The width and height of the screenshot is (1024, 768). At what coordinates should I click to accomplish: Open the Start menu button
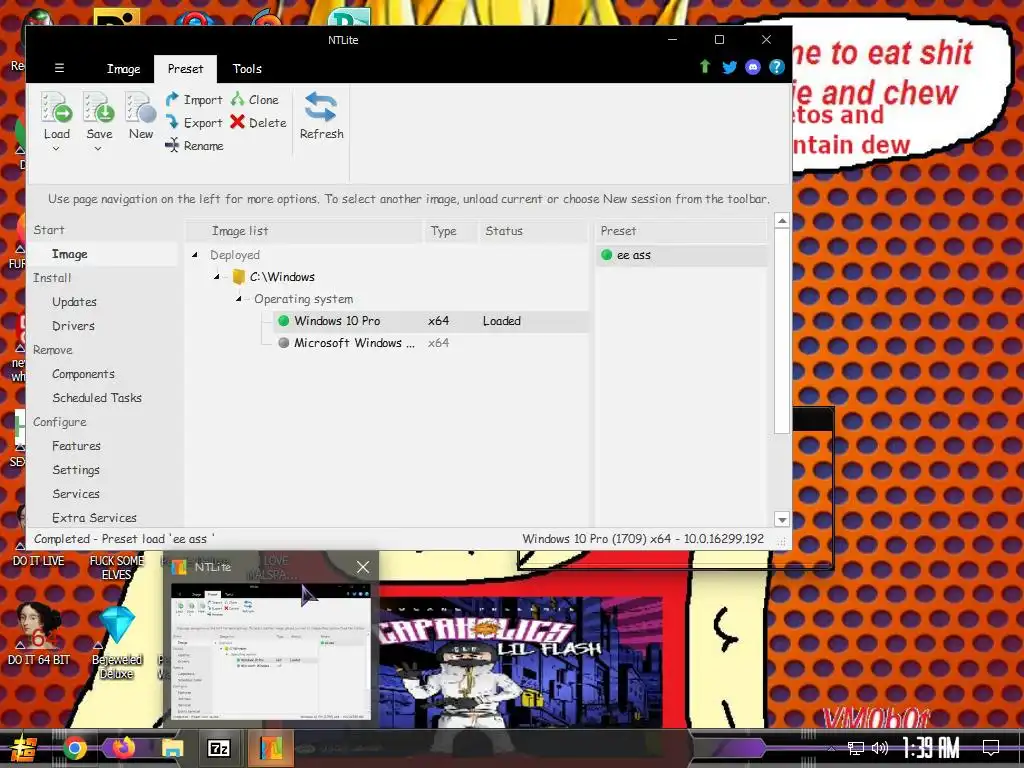coord(23,748)
